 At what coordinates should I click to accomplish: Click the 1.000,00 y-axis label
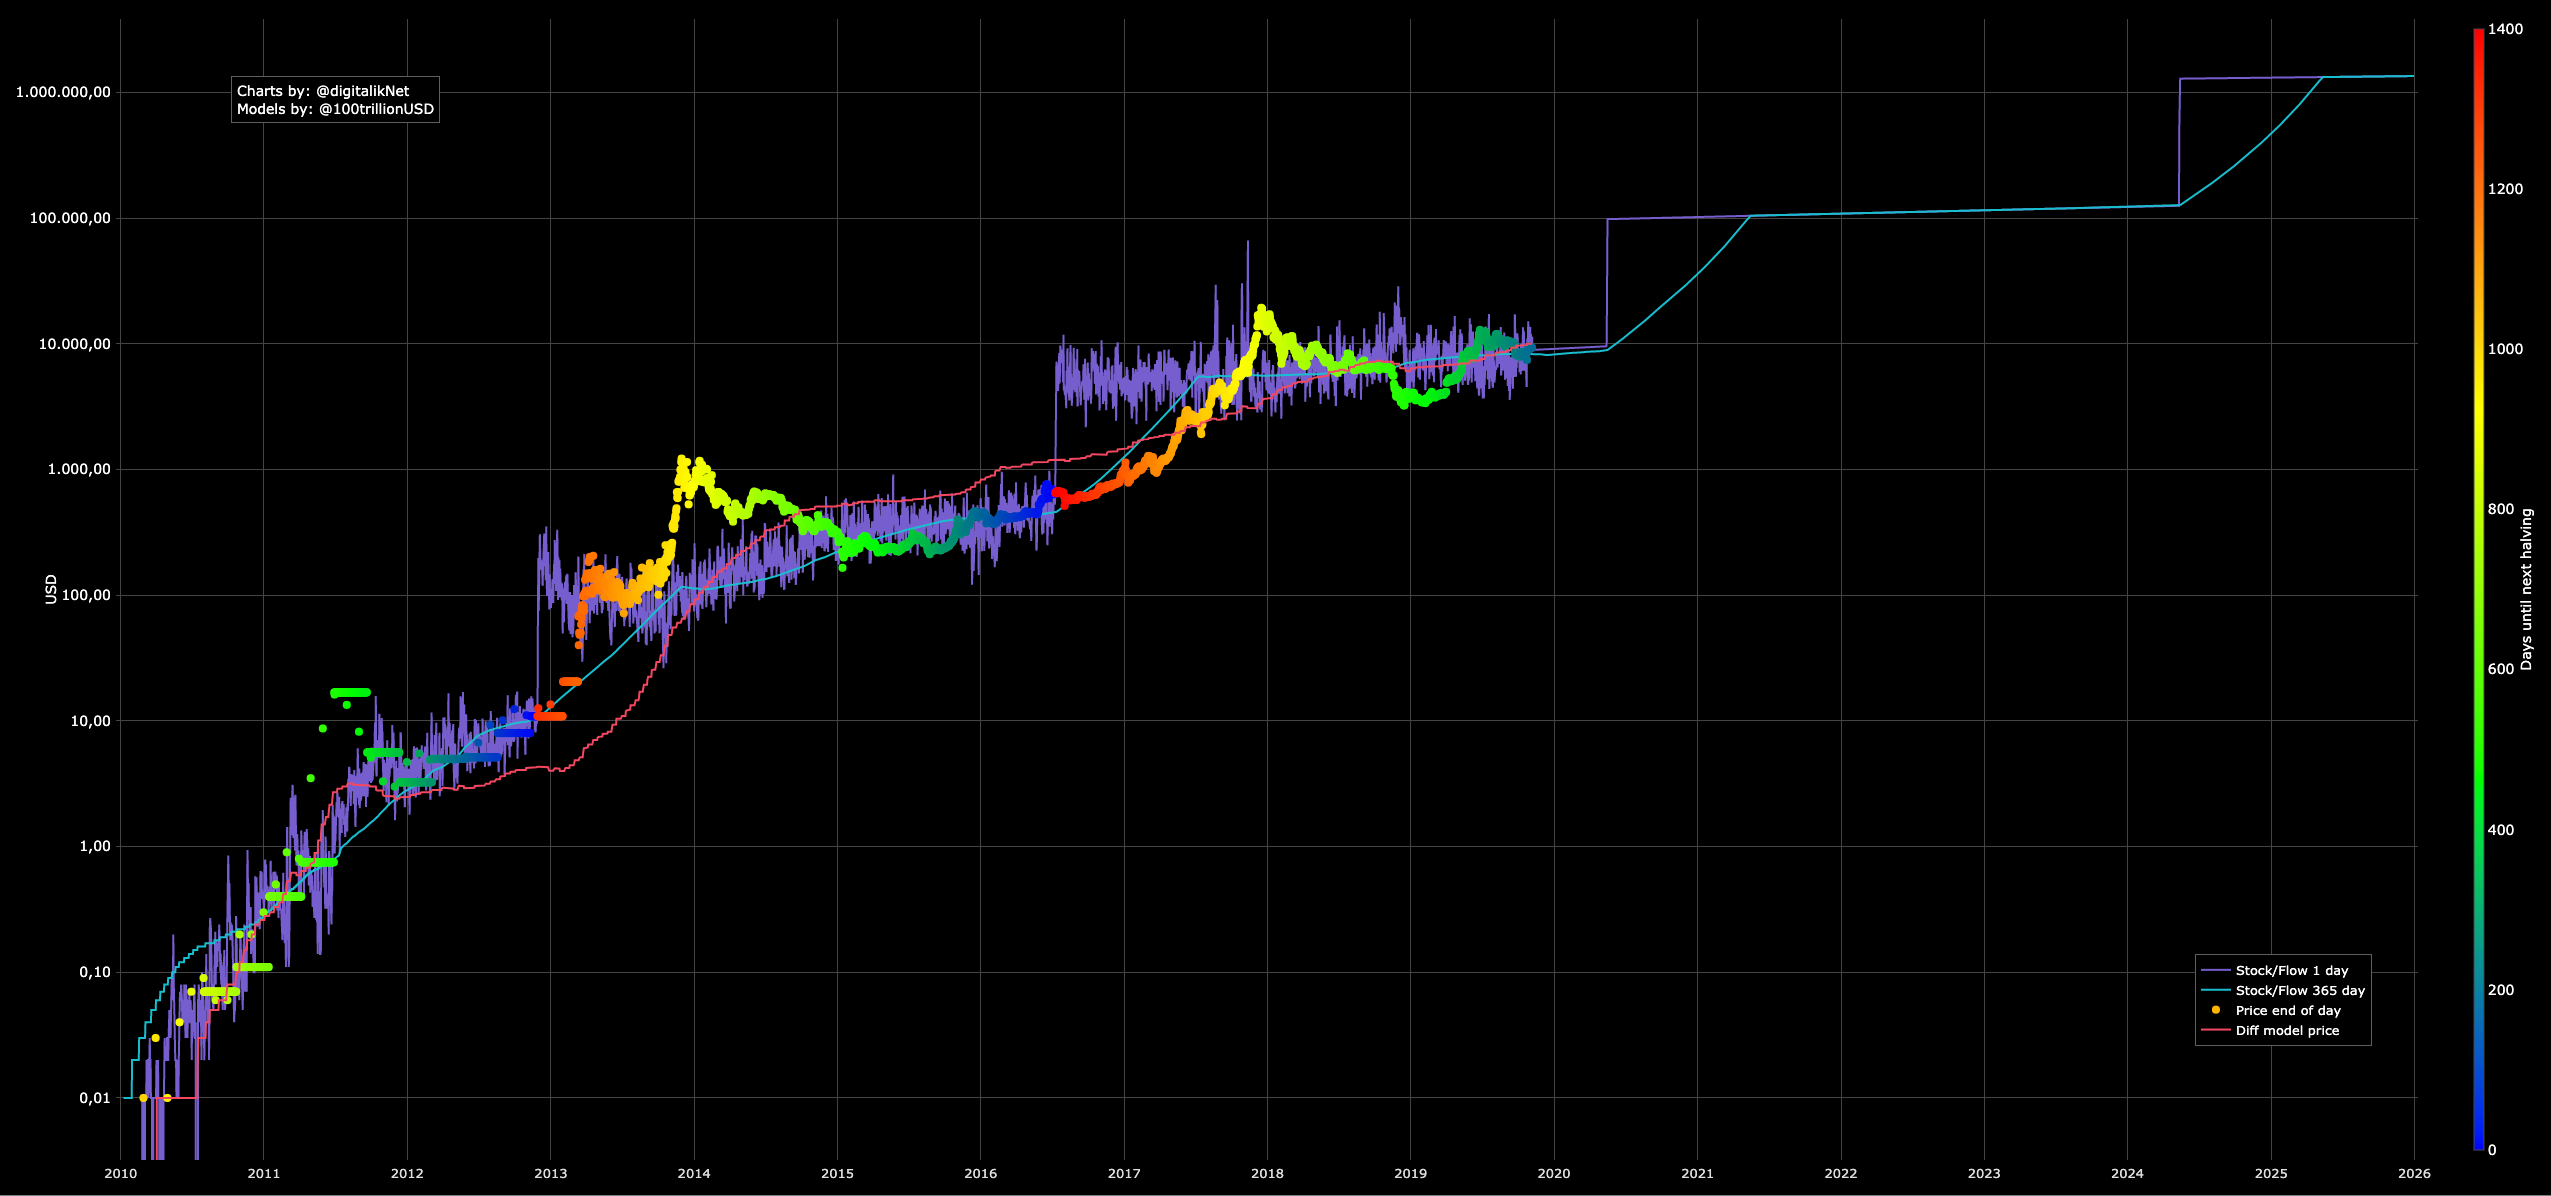[79, 469]
